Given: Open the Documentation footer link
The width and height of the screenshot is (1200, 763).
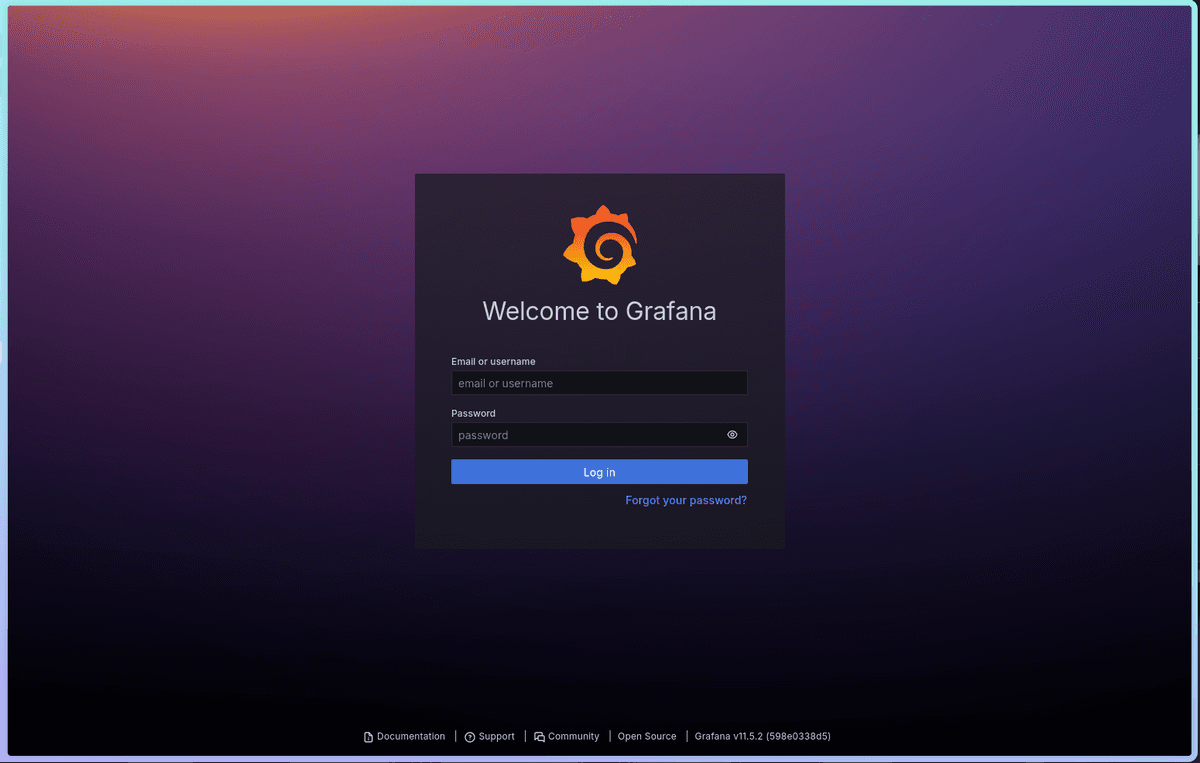Looking at the screenshot, I should [x=404, y=736].
